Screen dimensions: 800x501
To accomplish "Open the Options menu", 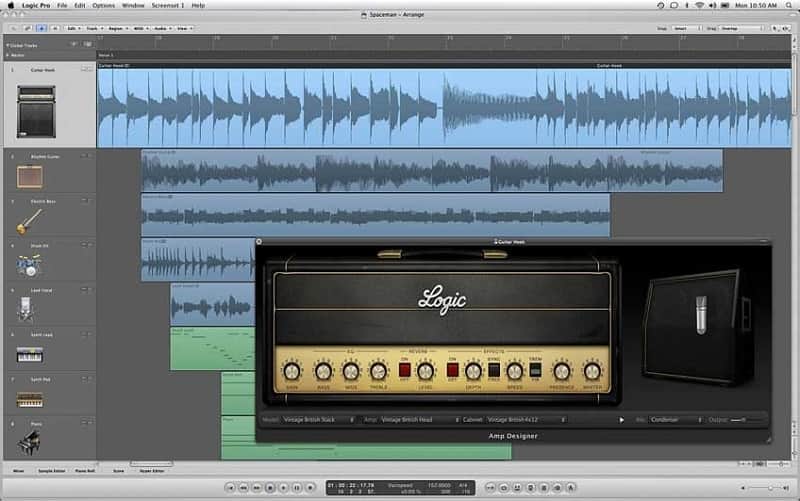I will [103, 5].
